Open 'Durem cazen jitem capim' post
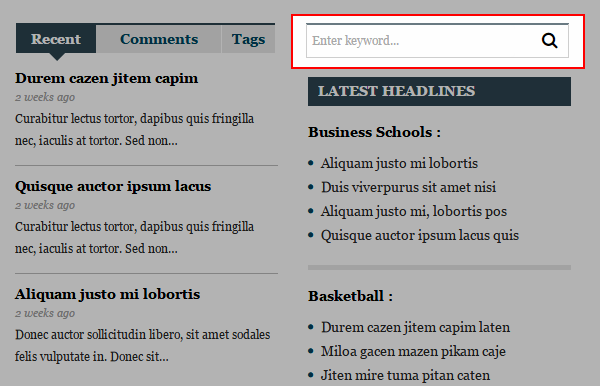 coord(106,78)
